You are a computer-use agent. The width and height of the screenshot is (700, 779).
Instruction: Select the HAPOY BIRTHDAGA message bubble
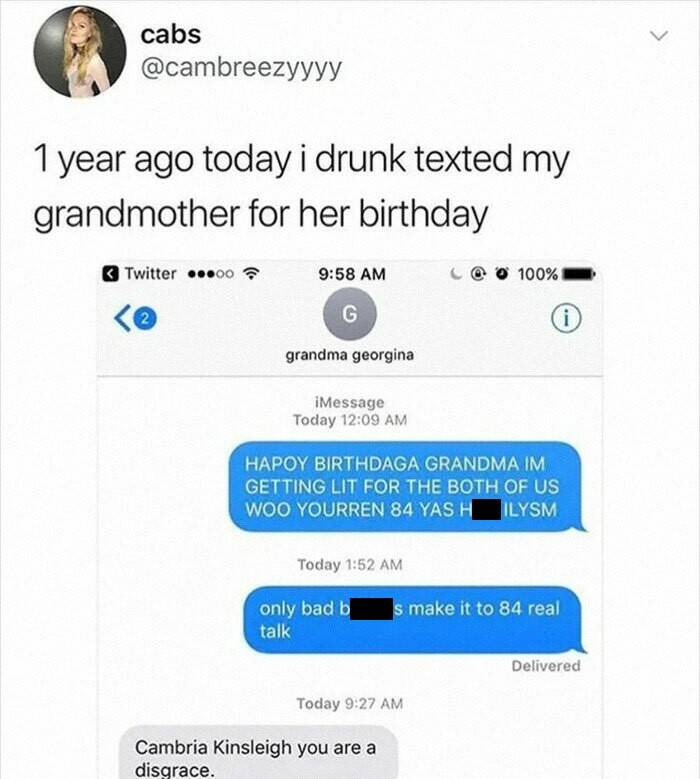tap(407, 487)
